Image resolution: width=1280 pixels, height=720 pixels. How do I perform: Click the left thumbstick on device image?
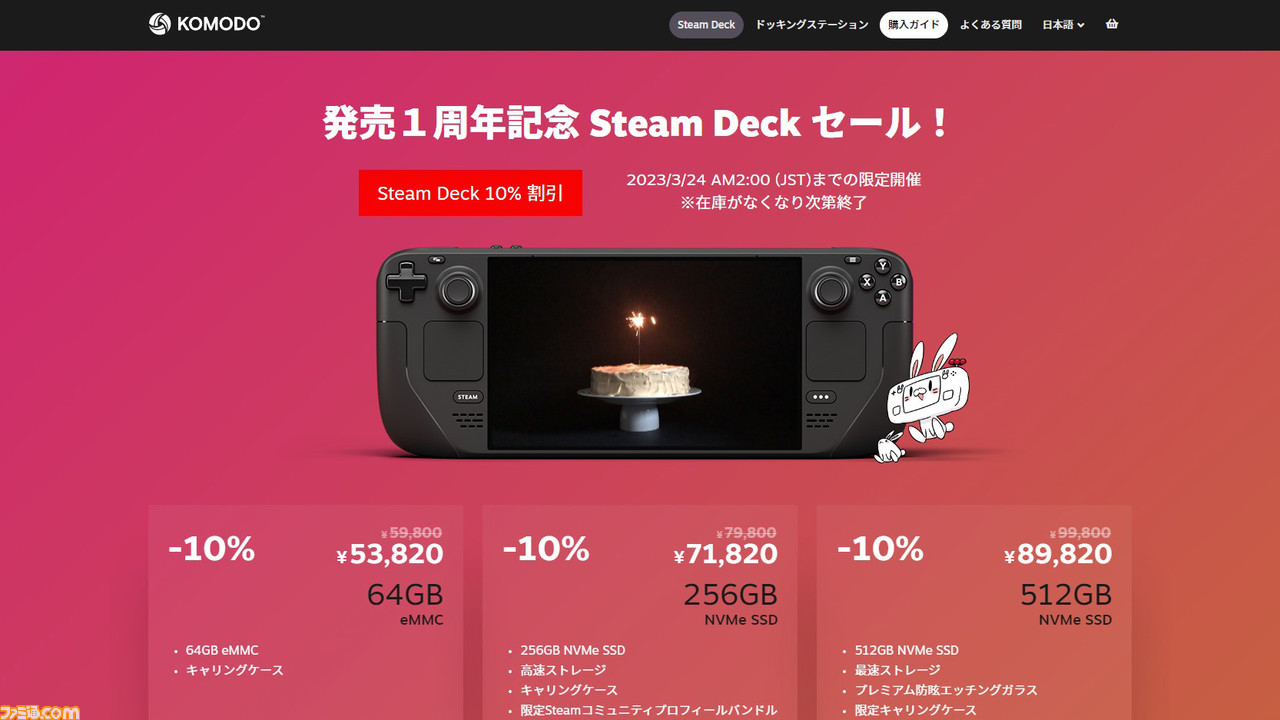[458, 290]
